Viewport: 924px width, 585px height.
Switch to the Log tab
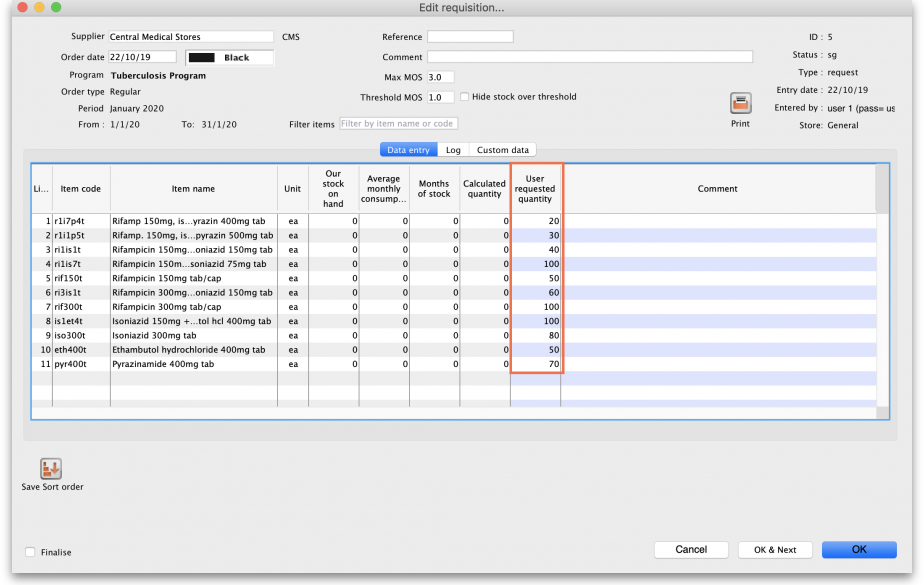(453, 150)
